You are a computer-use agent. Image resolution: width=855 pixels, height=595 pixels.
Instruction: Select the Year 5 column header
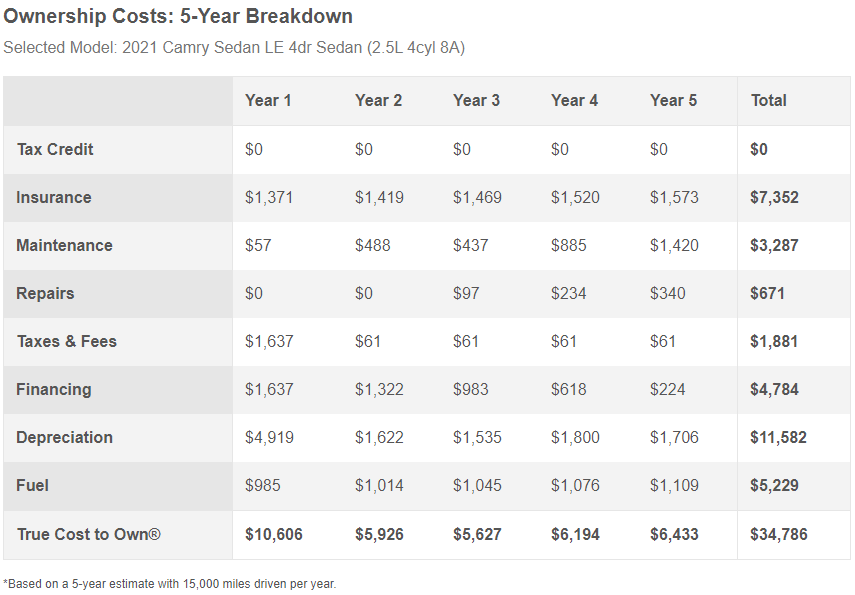[x=673, y=100]
